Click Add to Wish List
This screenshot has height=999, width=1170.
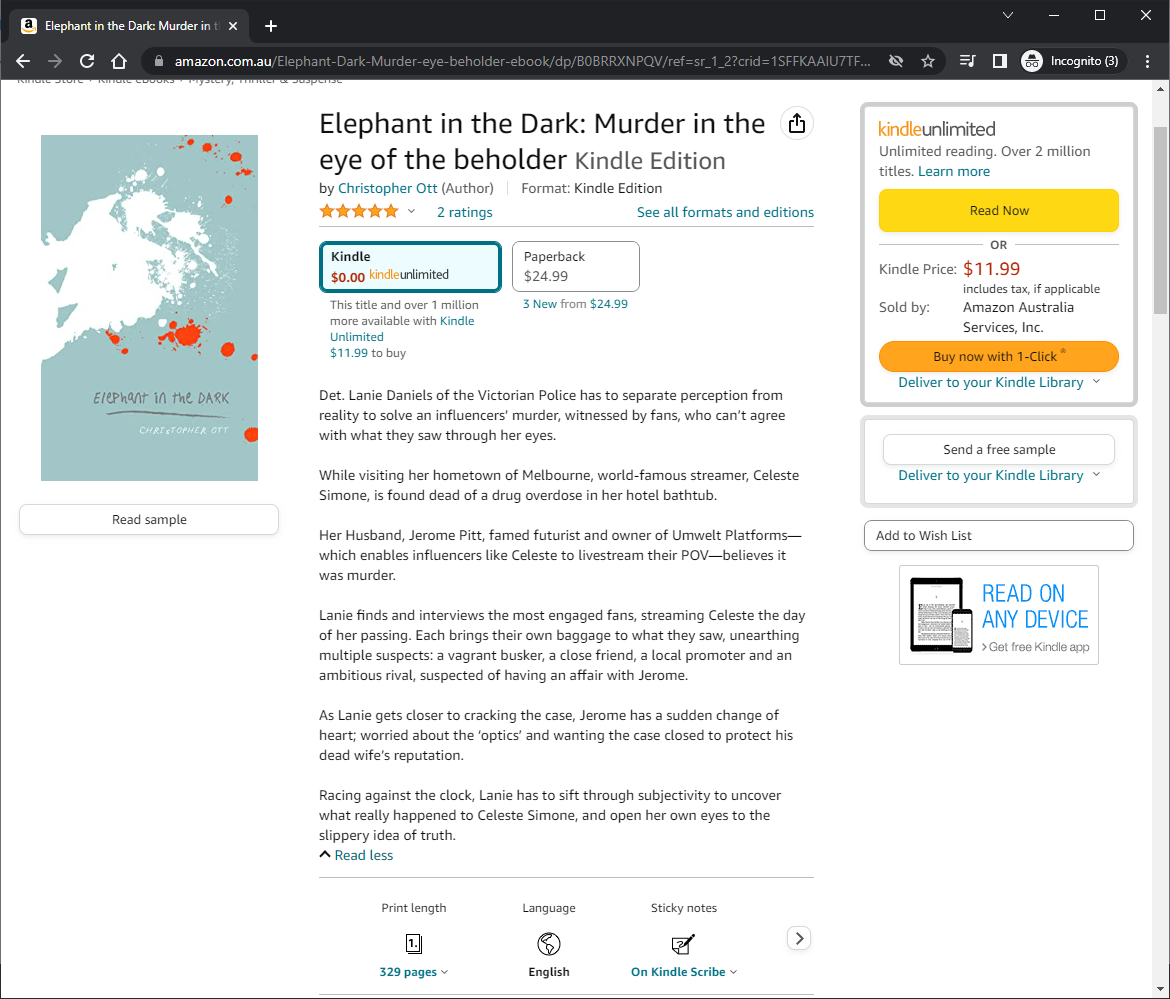(x=999, y=536)
